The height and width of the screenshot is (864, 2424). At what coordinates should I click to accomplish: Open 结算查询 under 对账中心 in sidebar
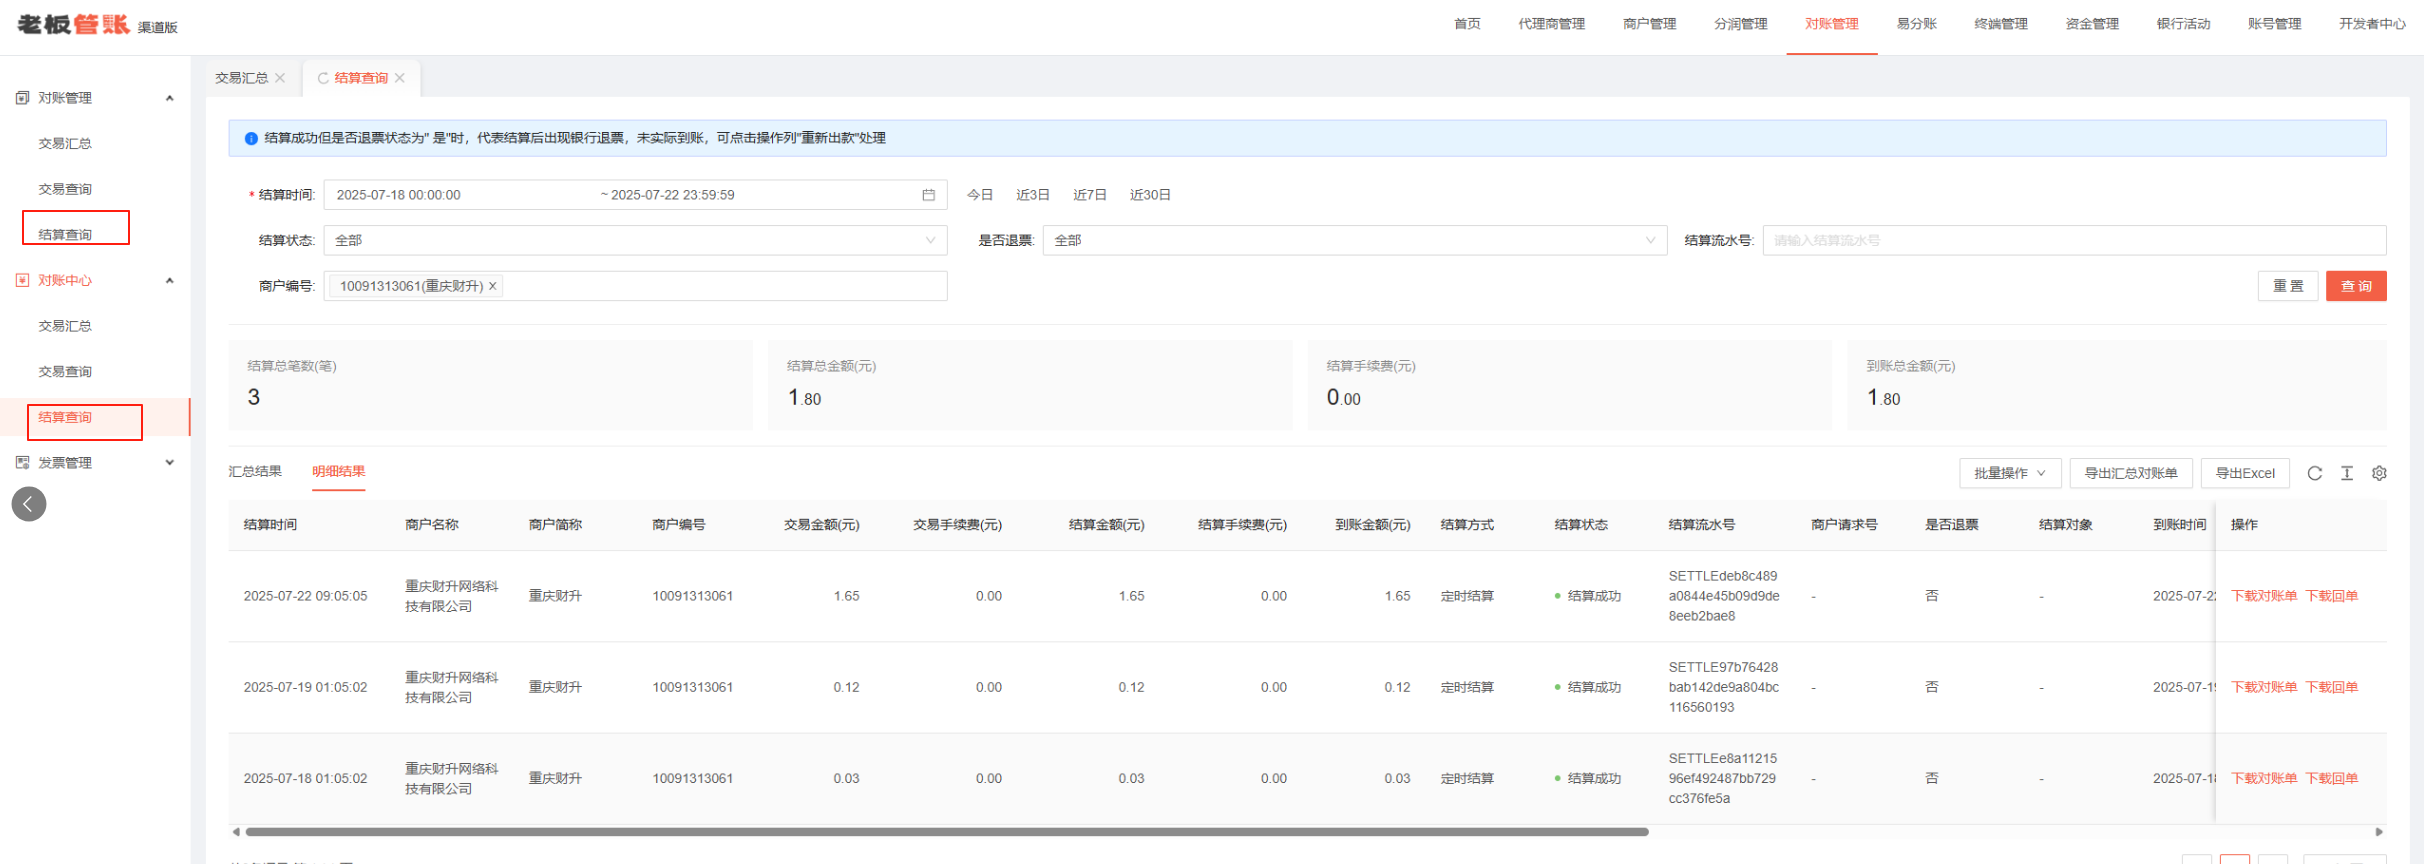tap(65, 417)
